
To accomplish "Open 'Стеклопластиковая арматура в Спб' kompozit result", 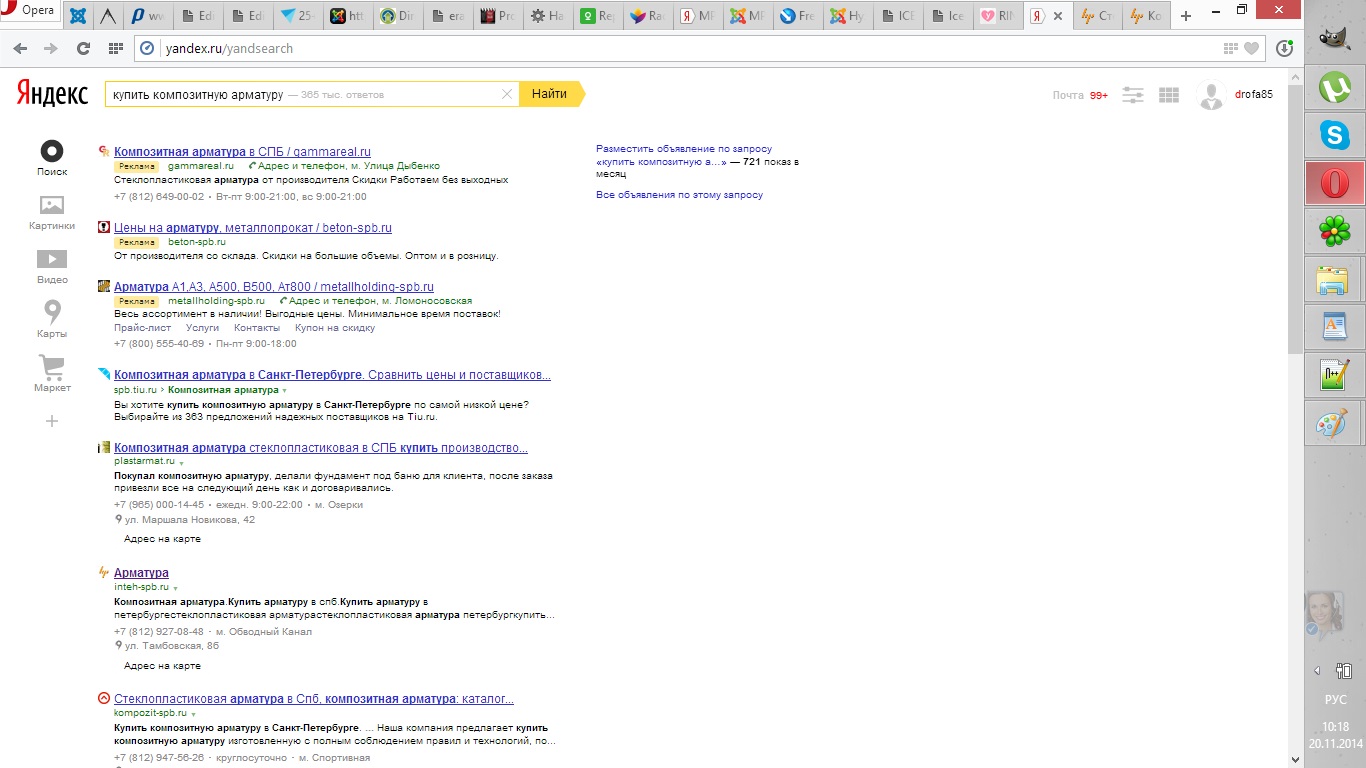I will point(314,699).
